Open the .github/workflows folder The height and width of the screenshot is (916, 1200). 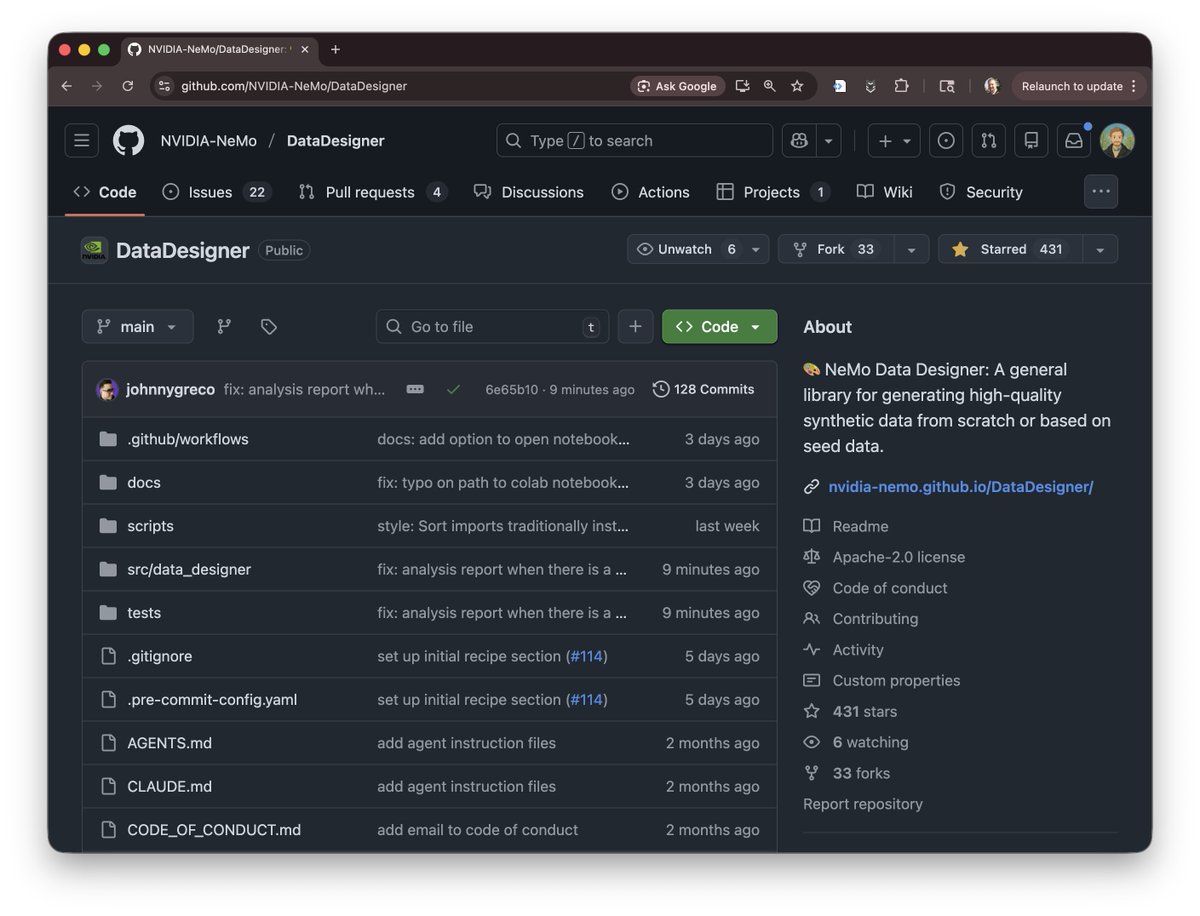click(x=188, y=439)
